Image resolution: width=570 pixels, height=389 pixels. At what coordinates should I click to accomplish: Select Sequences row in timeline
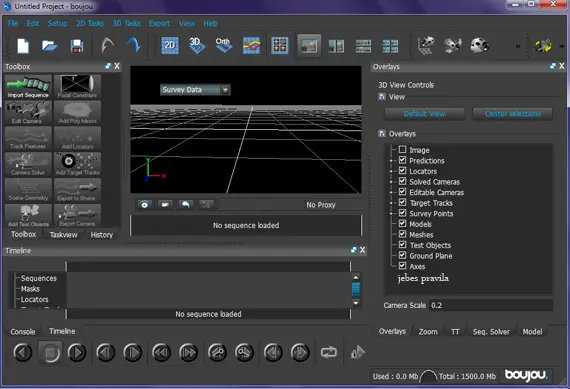pos(39,278)
